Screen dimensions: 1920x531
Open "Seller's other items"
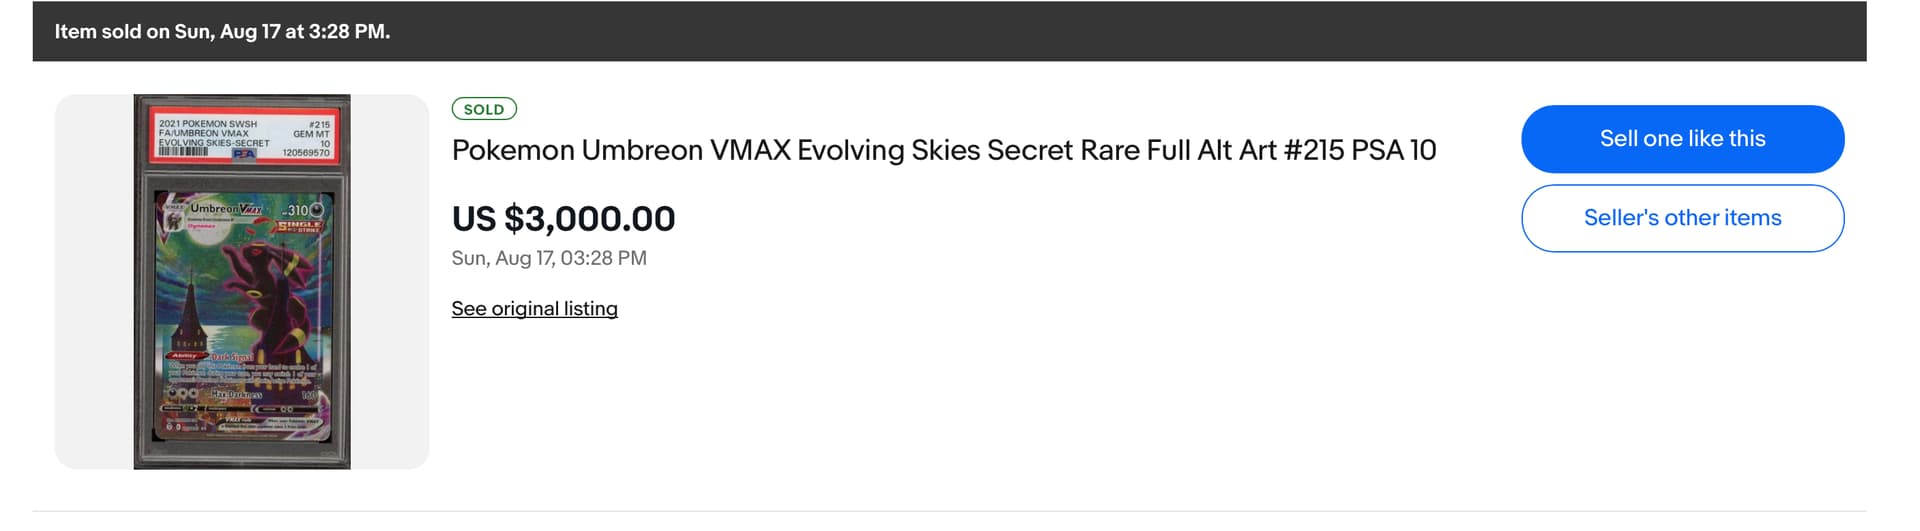(1682, 218)
